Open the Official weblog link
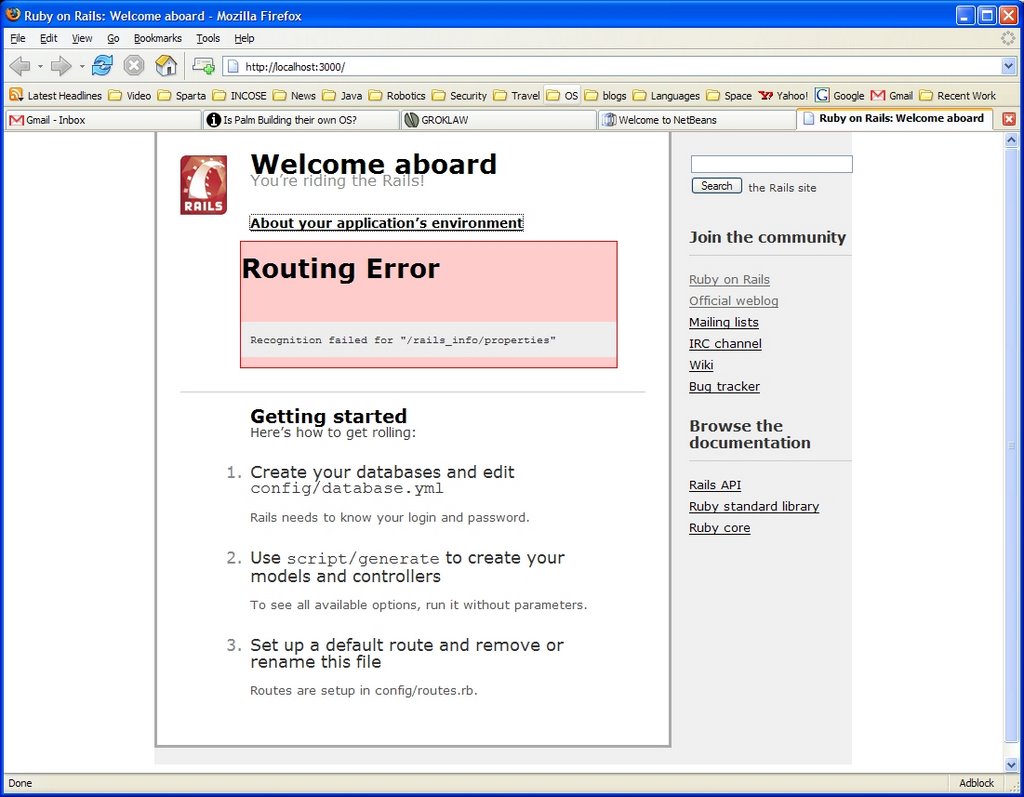The width and height of the screenshot is (1024, 797). tap(733, 301)
